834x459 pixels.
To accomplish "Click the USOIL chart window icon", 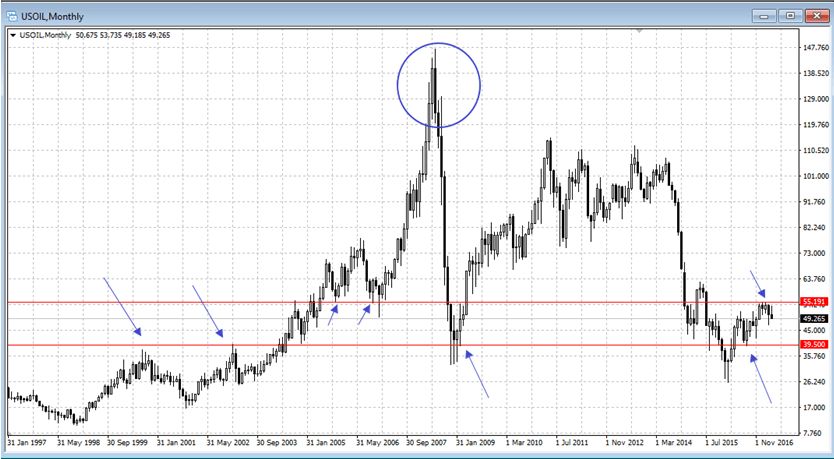I will 13,16.
